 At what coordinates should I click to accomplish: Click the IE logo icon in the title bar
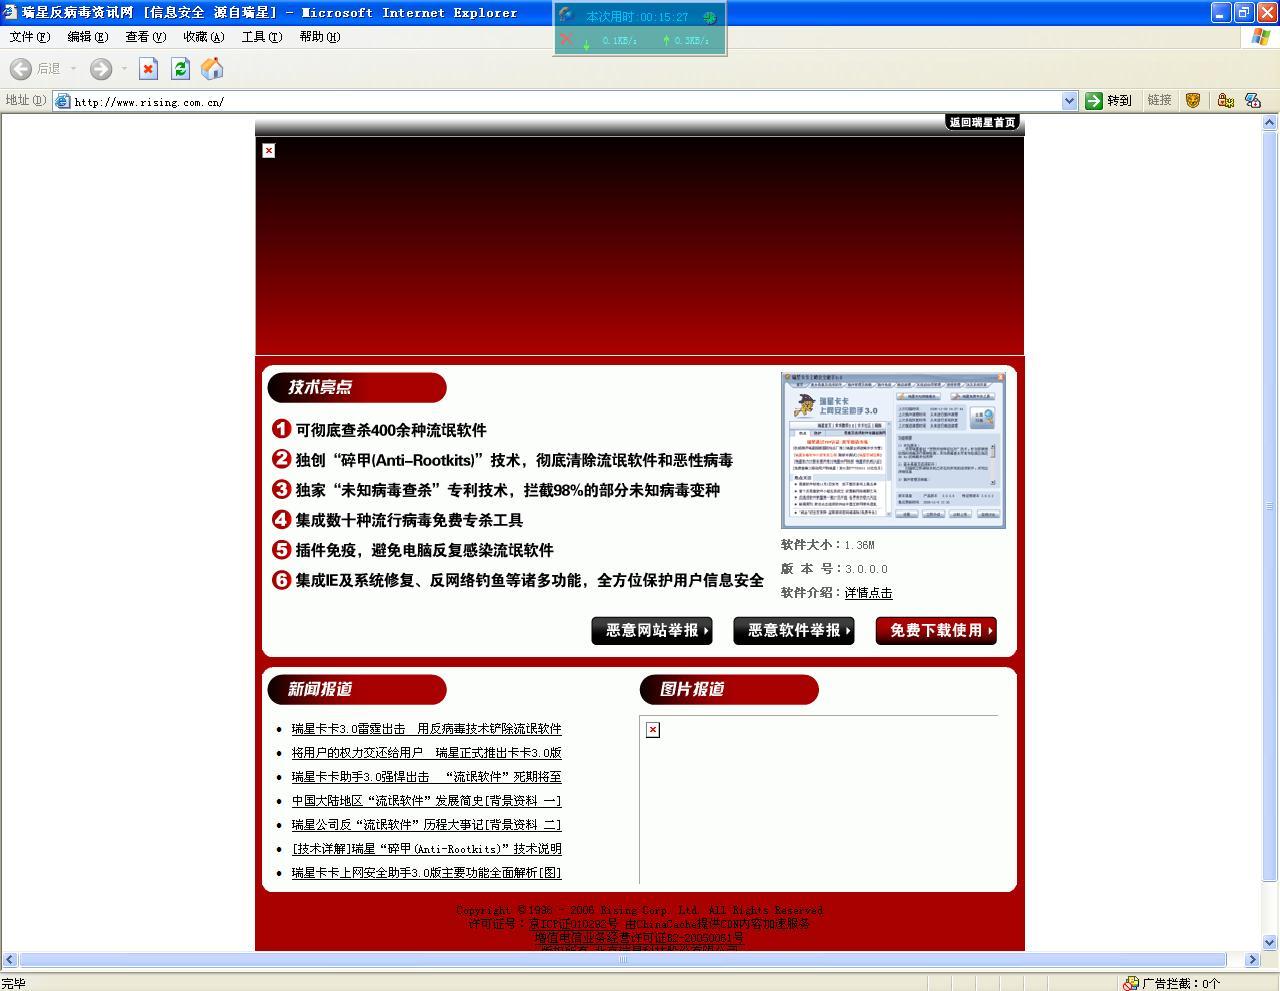pyautogui.click(x=10, y=13)
